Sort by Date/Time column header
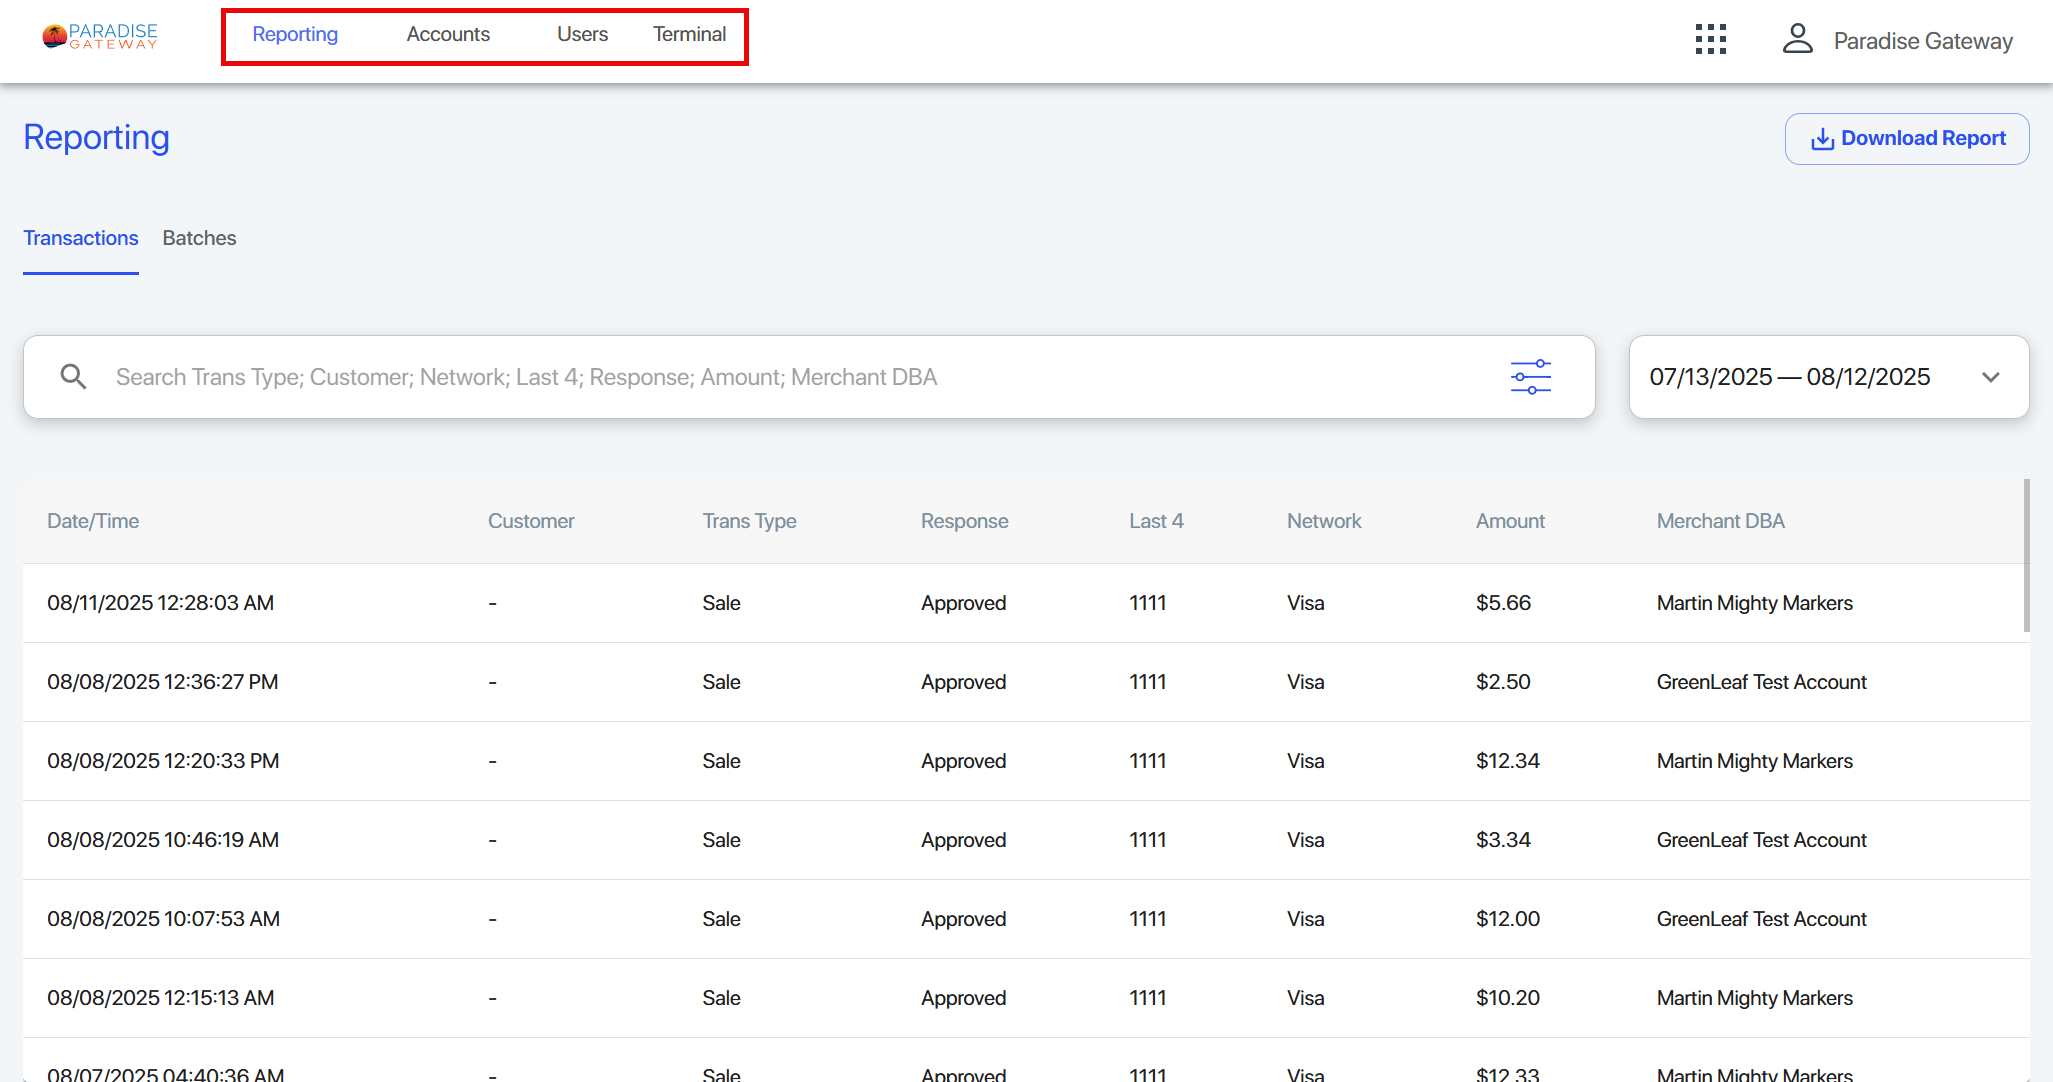This screenshot has height=1082, width=2053. [93, 521]
